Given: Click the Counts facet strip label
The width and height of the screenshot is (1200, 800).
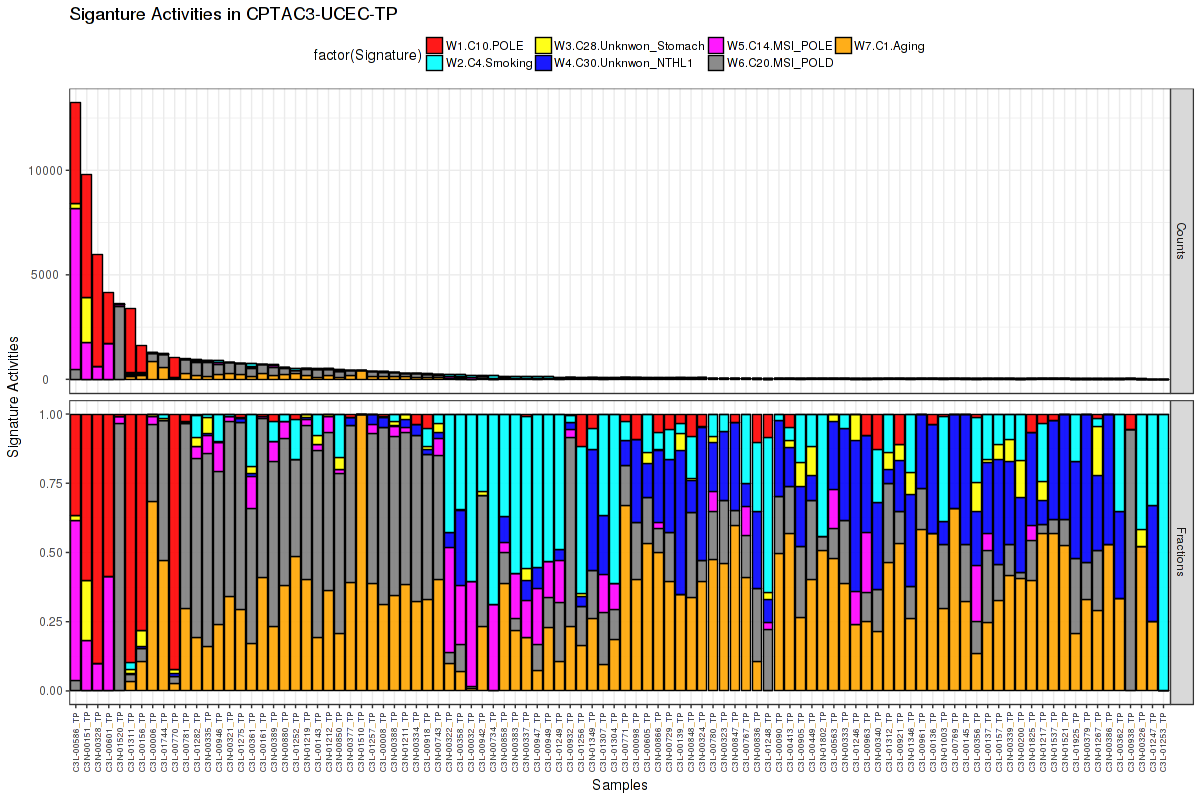Looking at the screenshot, I should [1181, 241].
